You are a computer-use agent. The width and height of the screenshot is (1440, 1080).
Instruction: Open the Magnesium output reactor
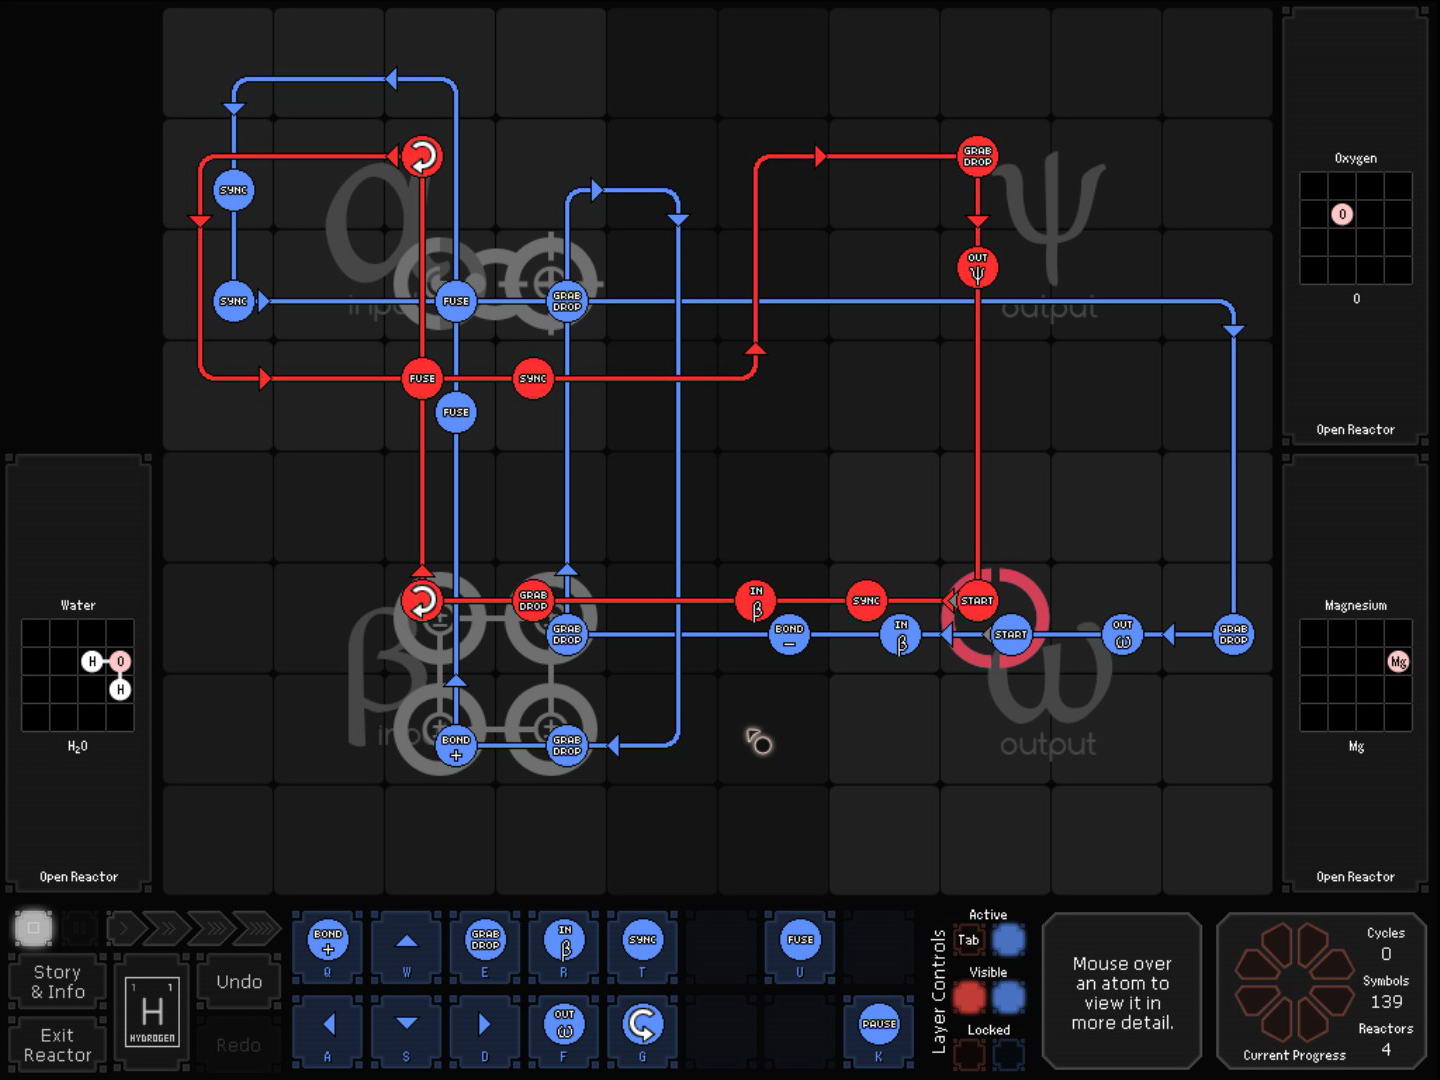tap(1355, 877)
